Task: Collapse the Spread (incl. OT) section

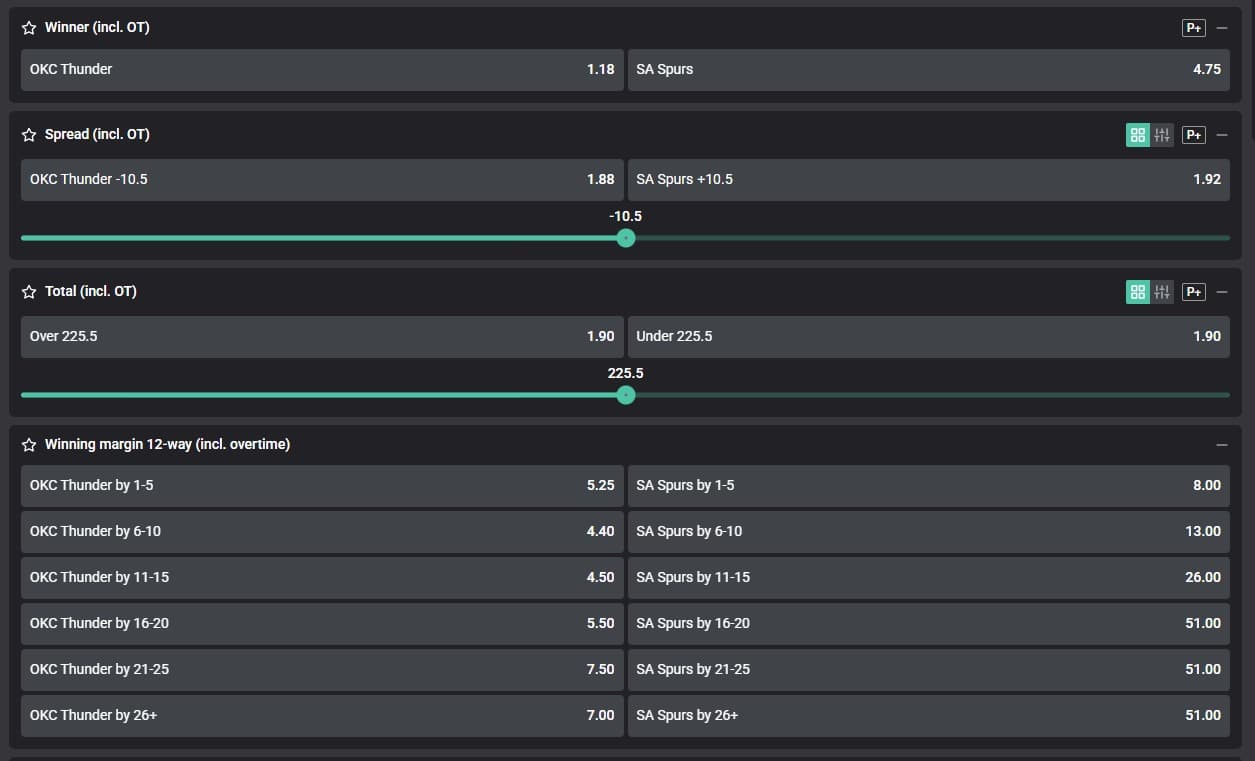Action: 1222,135
